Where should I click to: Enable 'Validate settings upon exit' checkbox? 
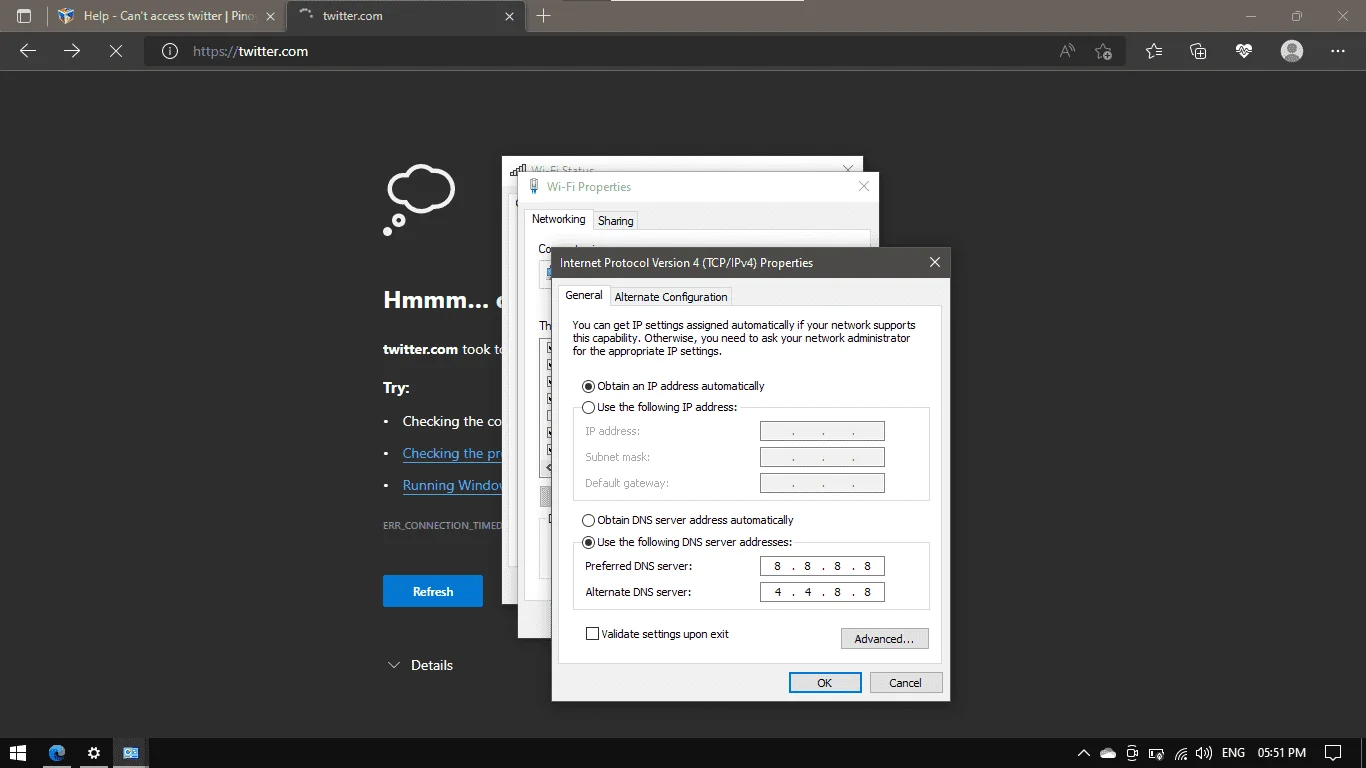pyautogui.click(x=593, y=634)
